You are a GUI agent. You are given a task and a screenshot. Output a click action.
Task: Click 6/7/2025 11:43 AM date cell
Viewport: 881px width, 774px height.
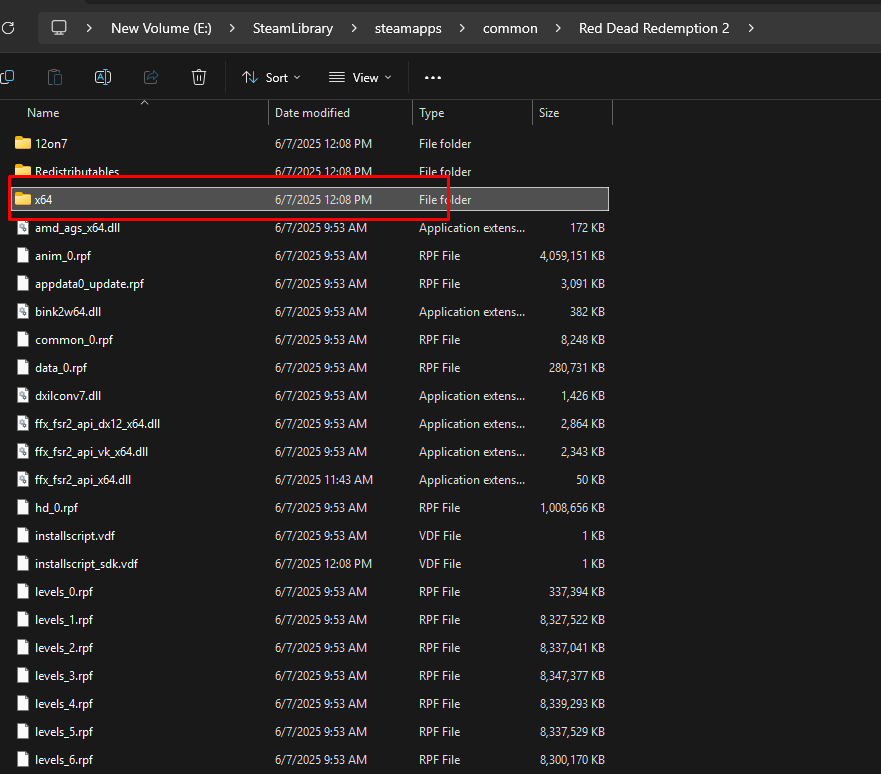324,480
